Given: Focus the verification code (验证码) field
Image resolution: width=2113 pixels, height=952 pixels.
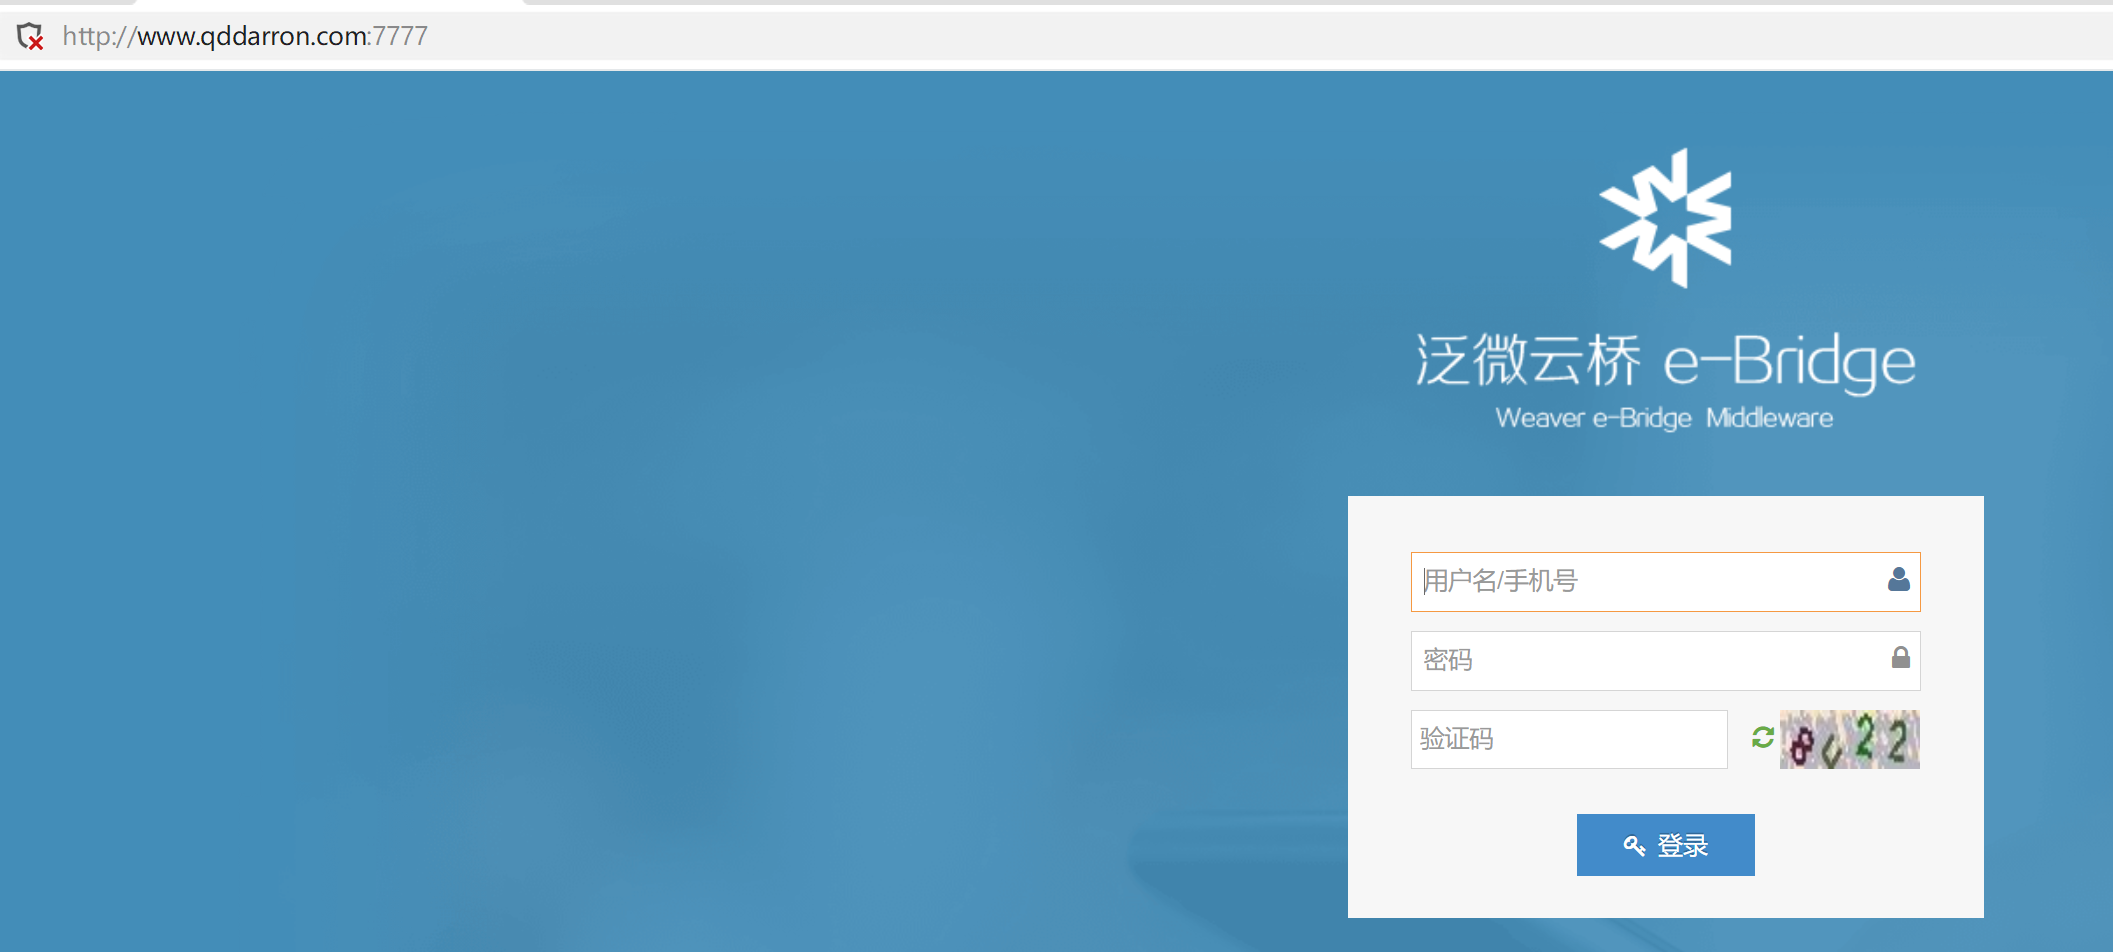Looking at the screenshot, I should click(1569, 739).
